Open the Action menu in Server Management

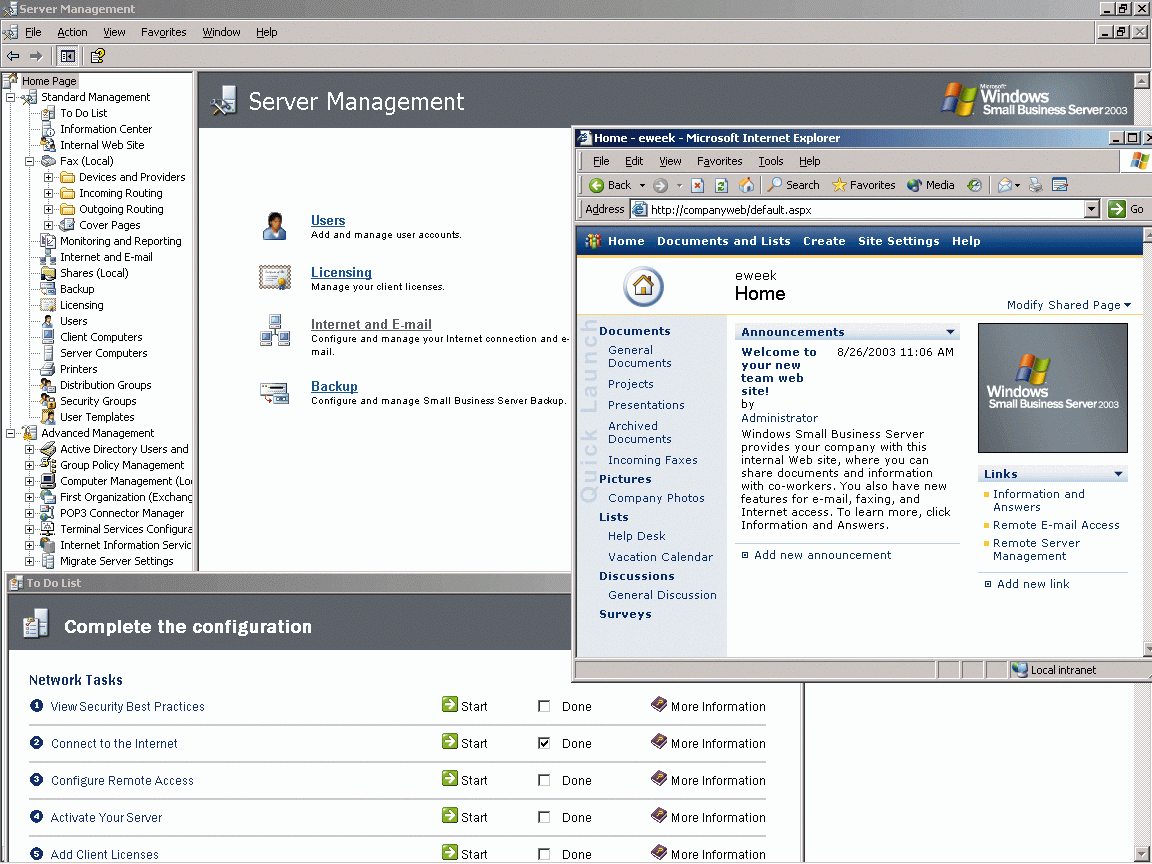pyautogui.click(x=72, y=32)
